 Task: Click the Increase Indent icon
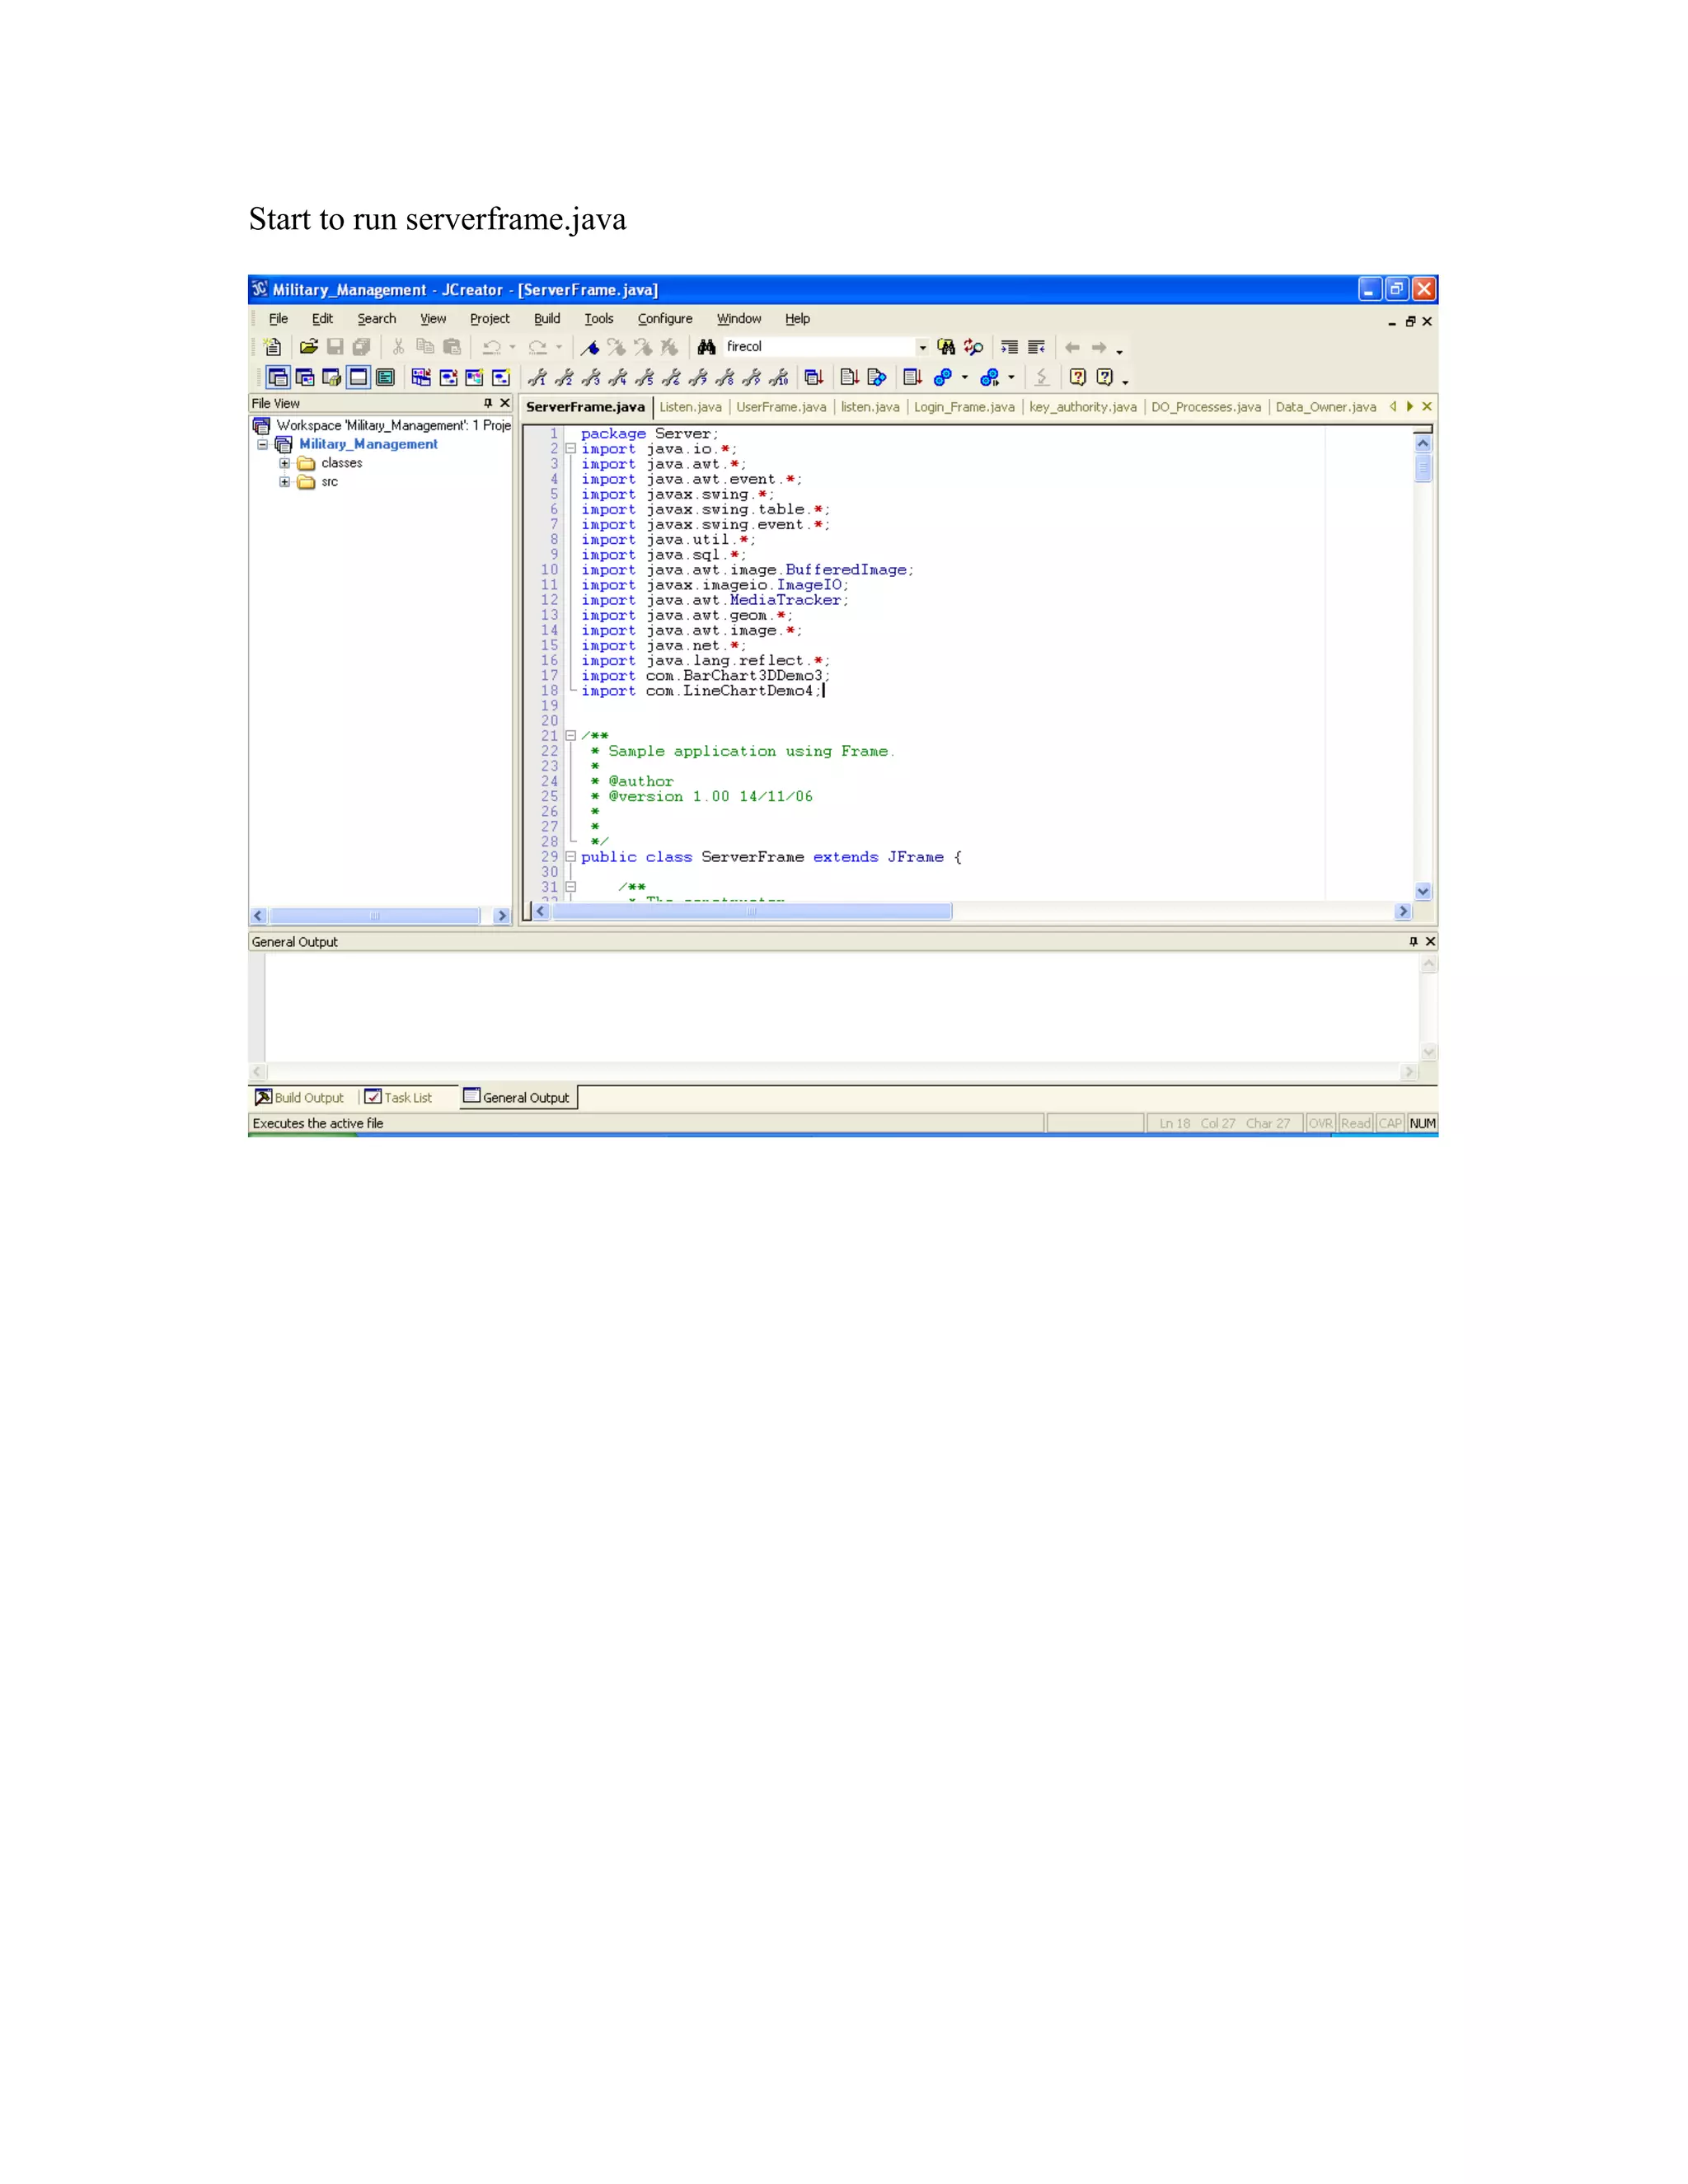(1010, 347)
